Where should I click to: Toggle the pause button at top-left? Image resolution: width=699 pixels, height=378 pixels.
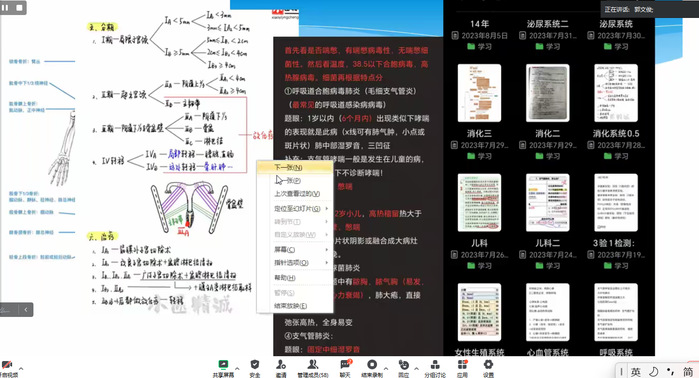tap(5, 8)
